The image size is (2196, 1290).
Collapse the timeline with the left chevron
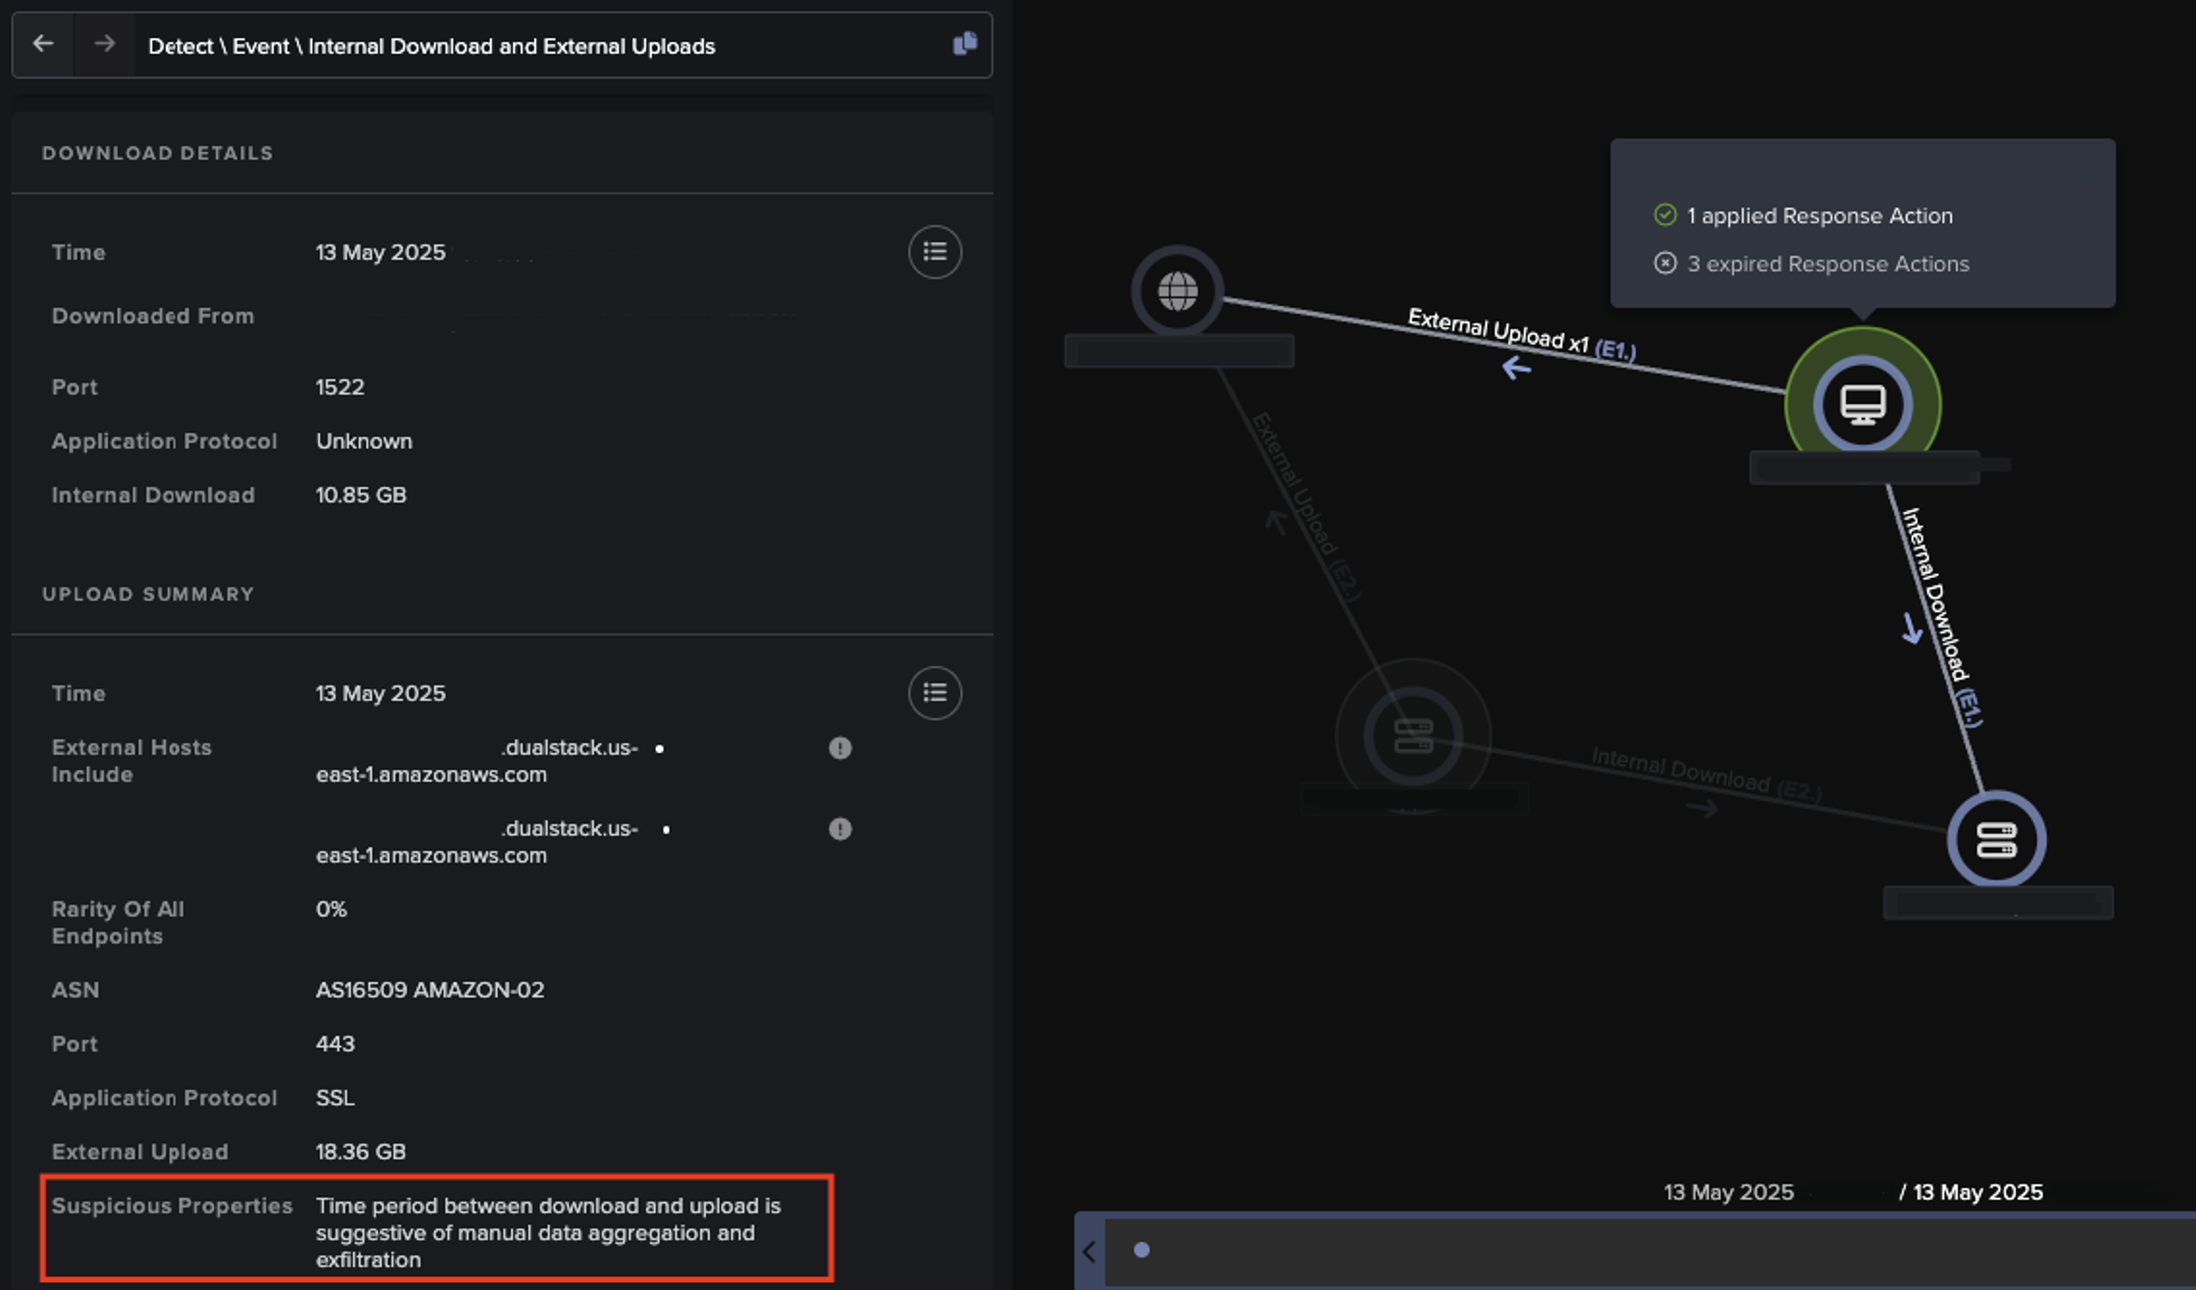1089,1251
